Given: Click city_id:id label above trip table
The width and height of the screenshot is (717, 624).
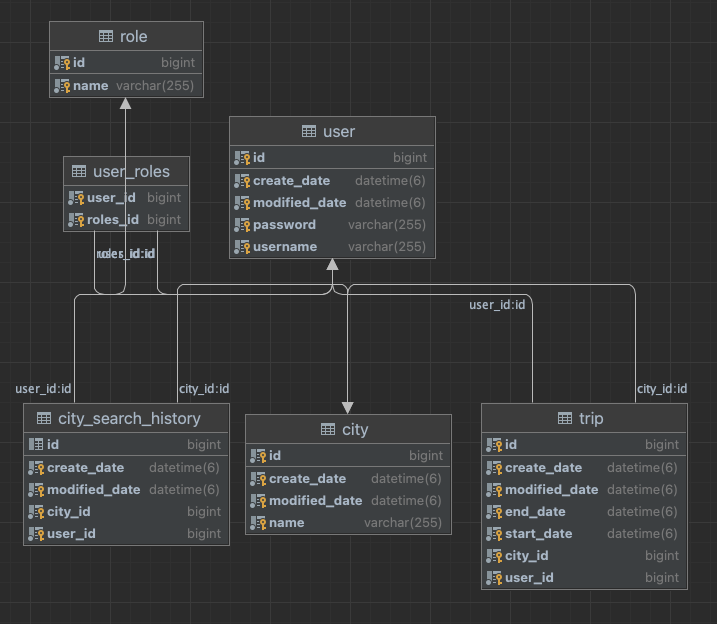Looking at the screenshot, I should click(662, 389).
